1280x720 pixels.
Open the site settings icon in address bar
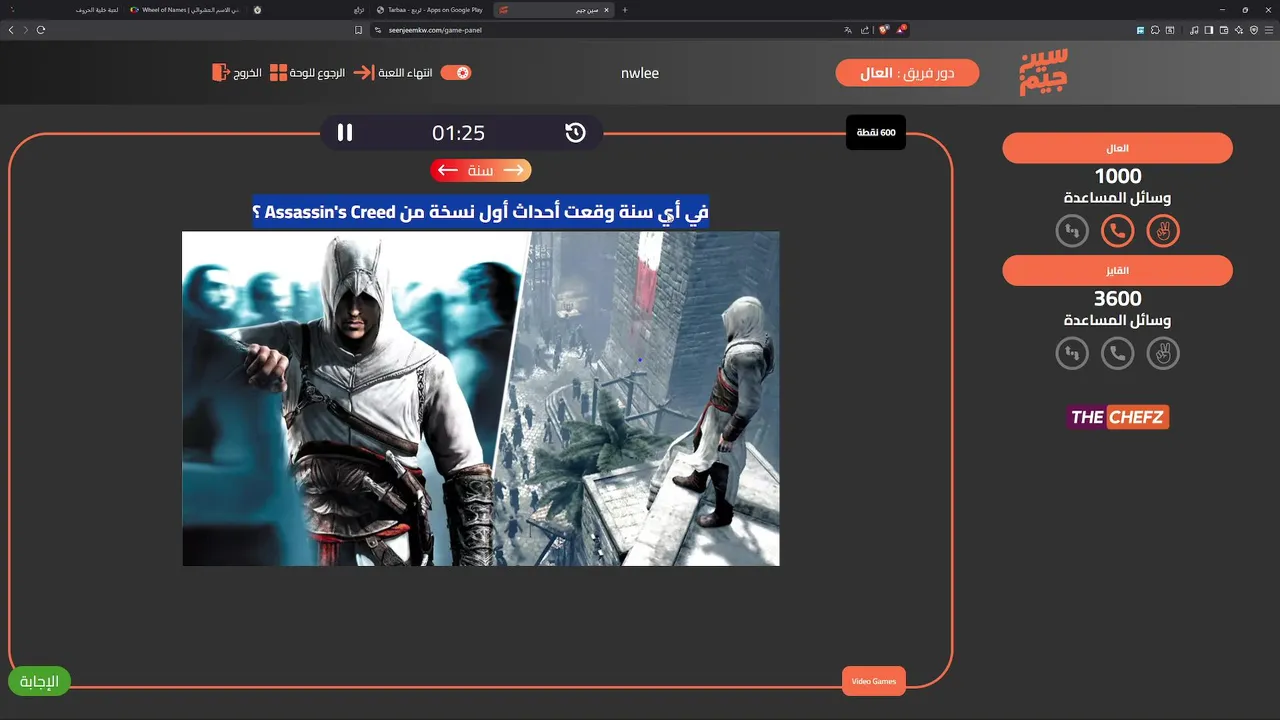point(378,30)
